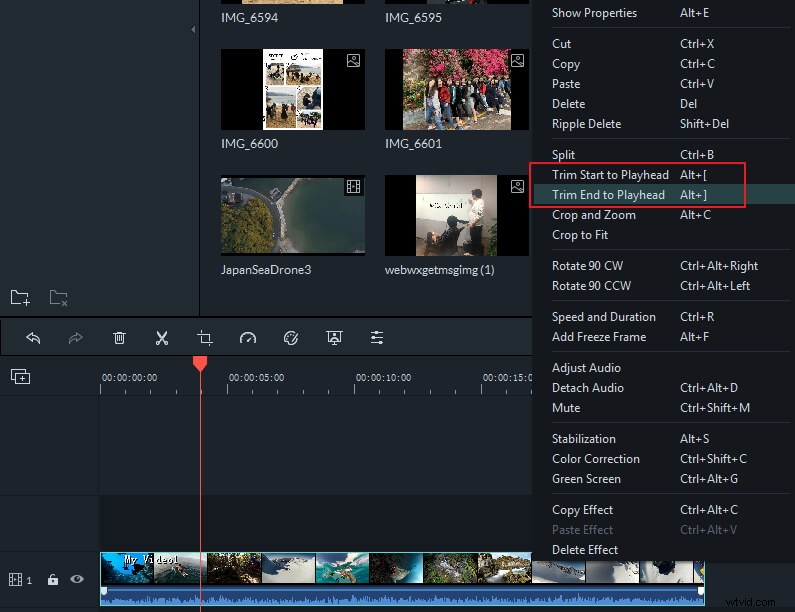
Task: Click the 00:00:10:00 ruler mark
Action: point(383,378)
